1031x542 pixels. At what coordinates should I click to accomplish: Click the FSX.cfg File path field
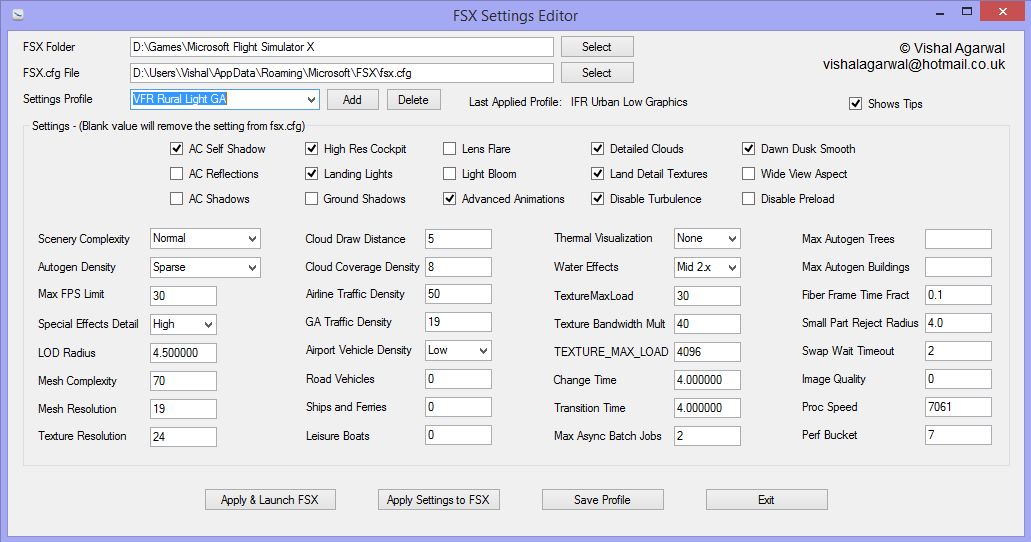(x=342, y=73)
